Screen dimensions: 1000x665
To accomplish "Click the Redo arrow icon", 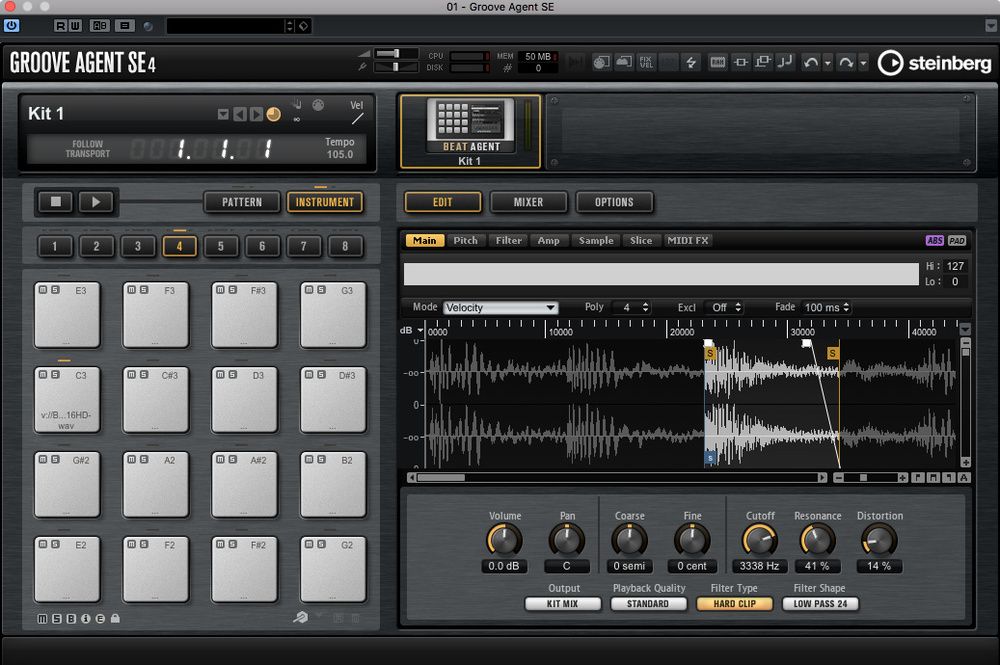I will pyautogui.click(x=846, y=62).
